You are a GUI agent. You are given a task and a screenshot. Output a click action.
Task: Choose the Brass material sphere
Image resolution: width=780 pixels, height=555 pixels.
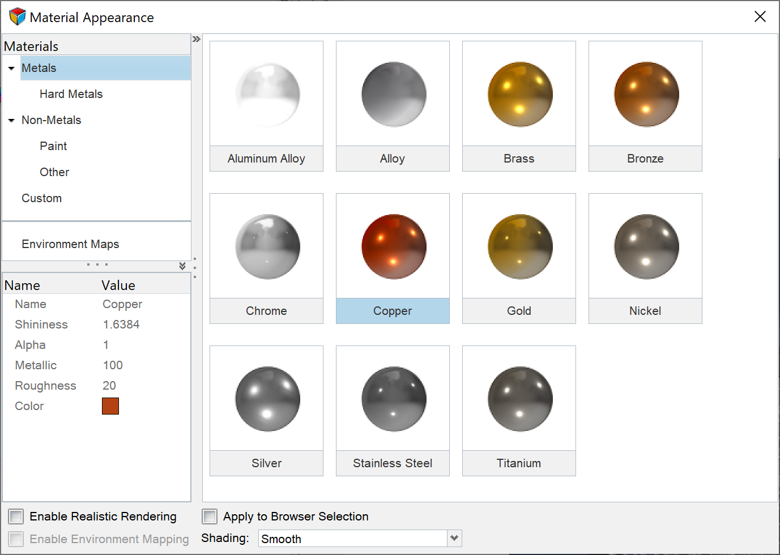click(x=519, y=94)
